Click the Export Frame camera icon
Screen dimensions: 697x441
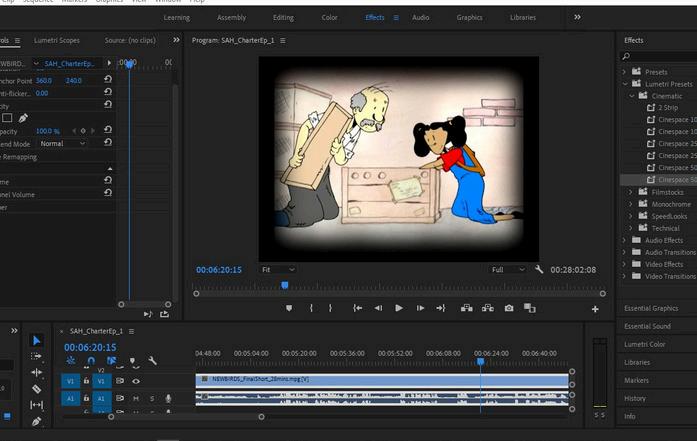tap(509, 308)
